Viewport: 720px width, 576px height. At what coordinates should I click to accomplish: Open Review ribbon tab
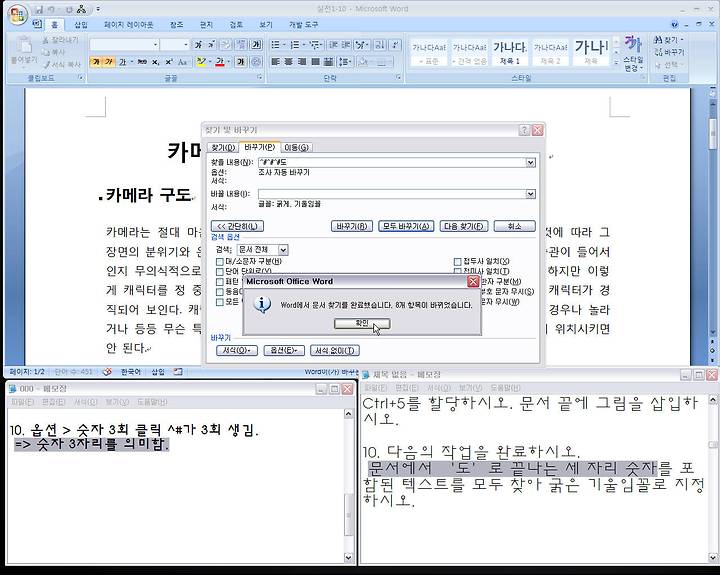click(236, 25)
